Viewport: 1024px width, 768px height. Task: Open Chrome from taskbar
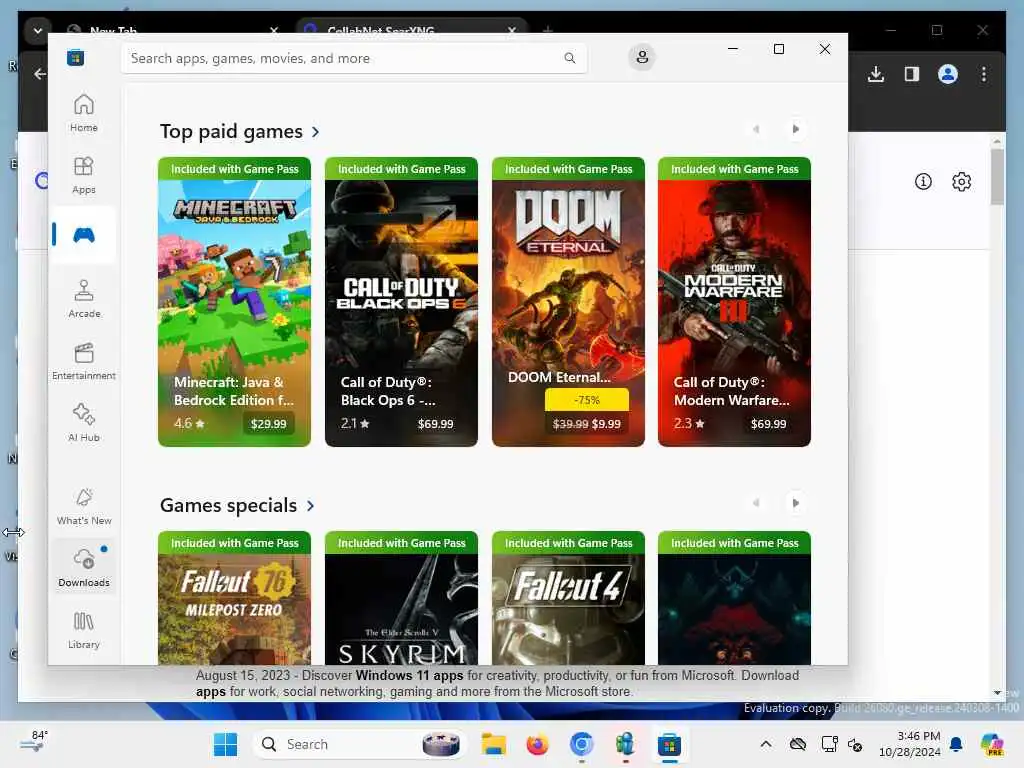(x=581, y=744)
